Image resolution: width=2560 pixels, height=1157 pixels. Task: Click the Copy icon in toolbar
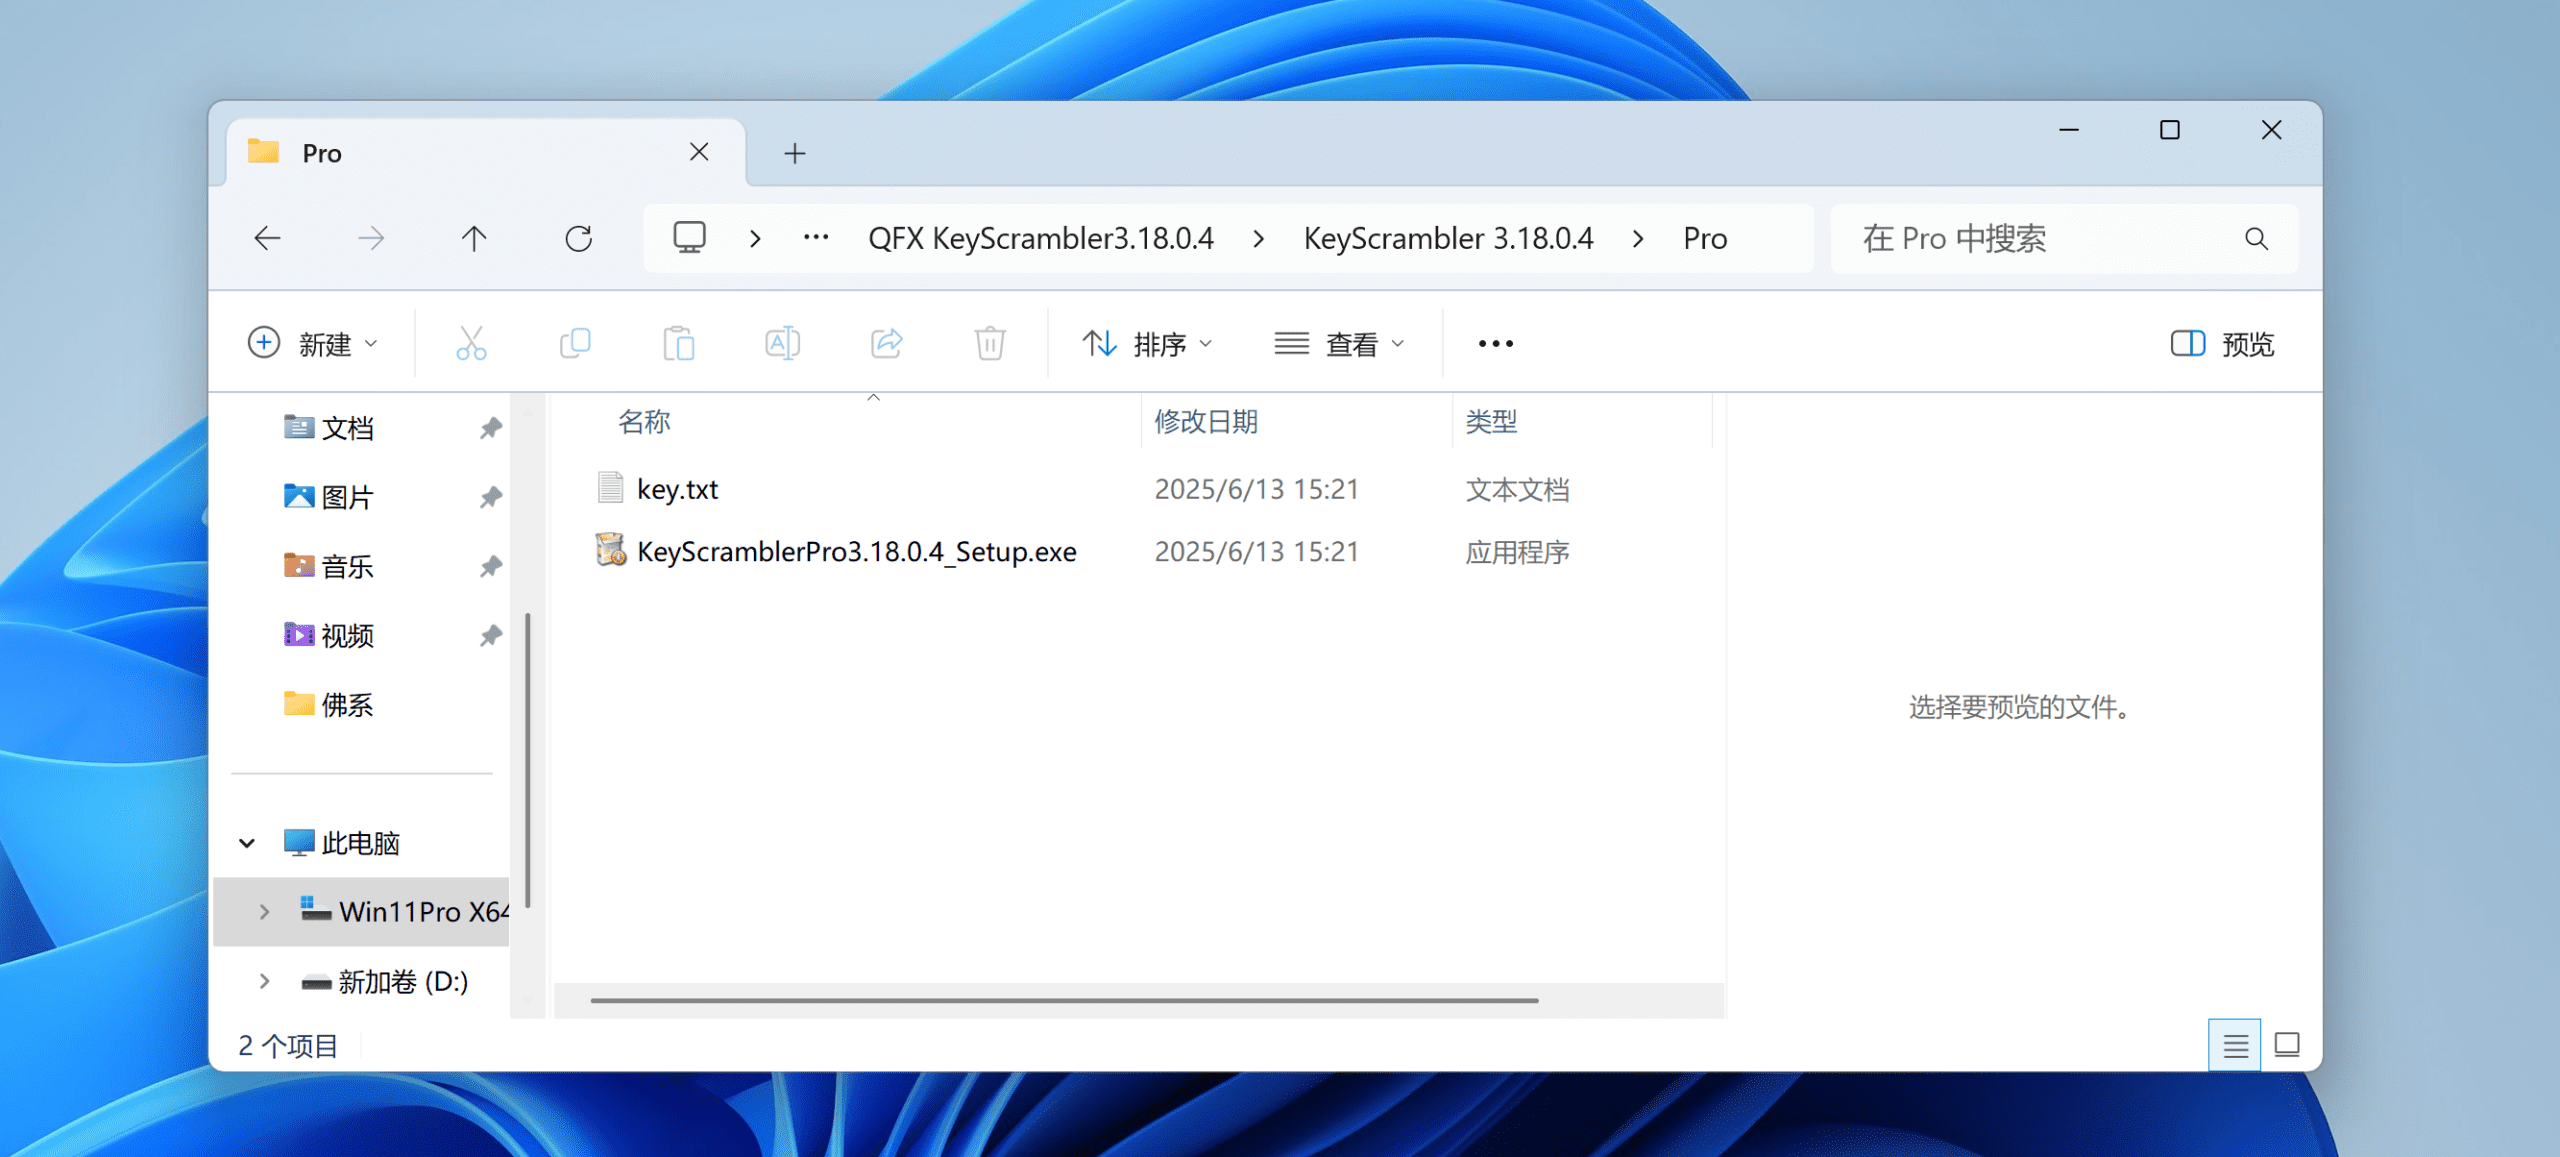click(x=575, y=343)
